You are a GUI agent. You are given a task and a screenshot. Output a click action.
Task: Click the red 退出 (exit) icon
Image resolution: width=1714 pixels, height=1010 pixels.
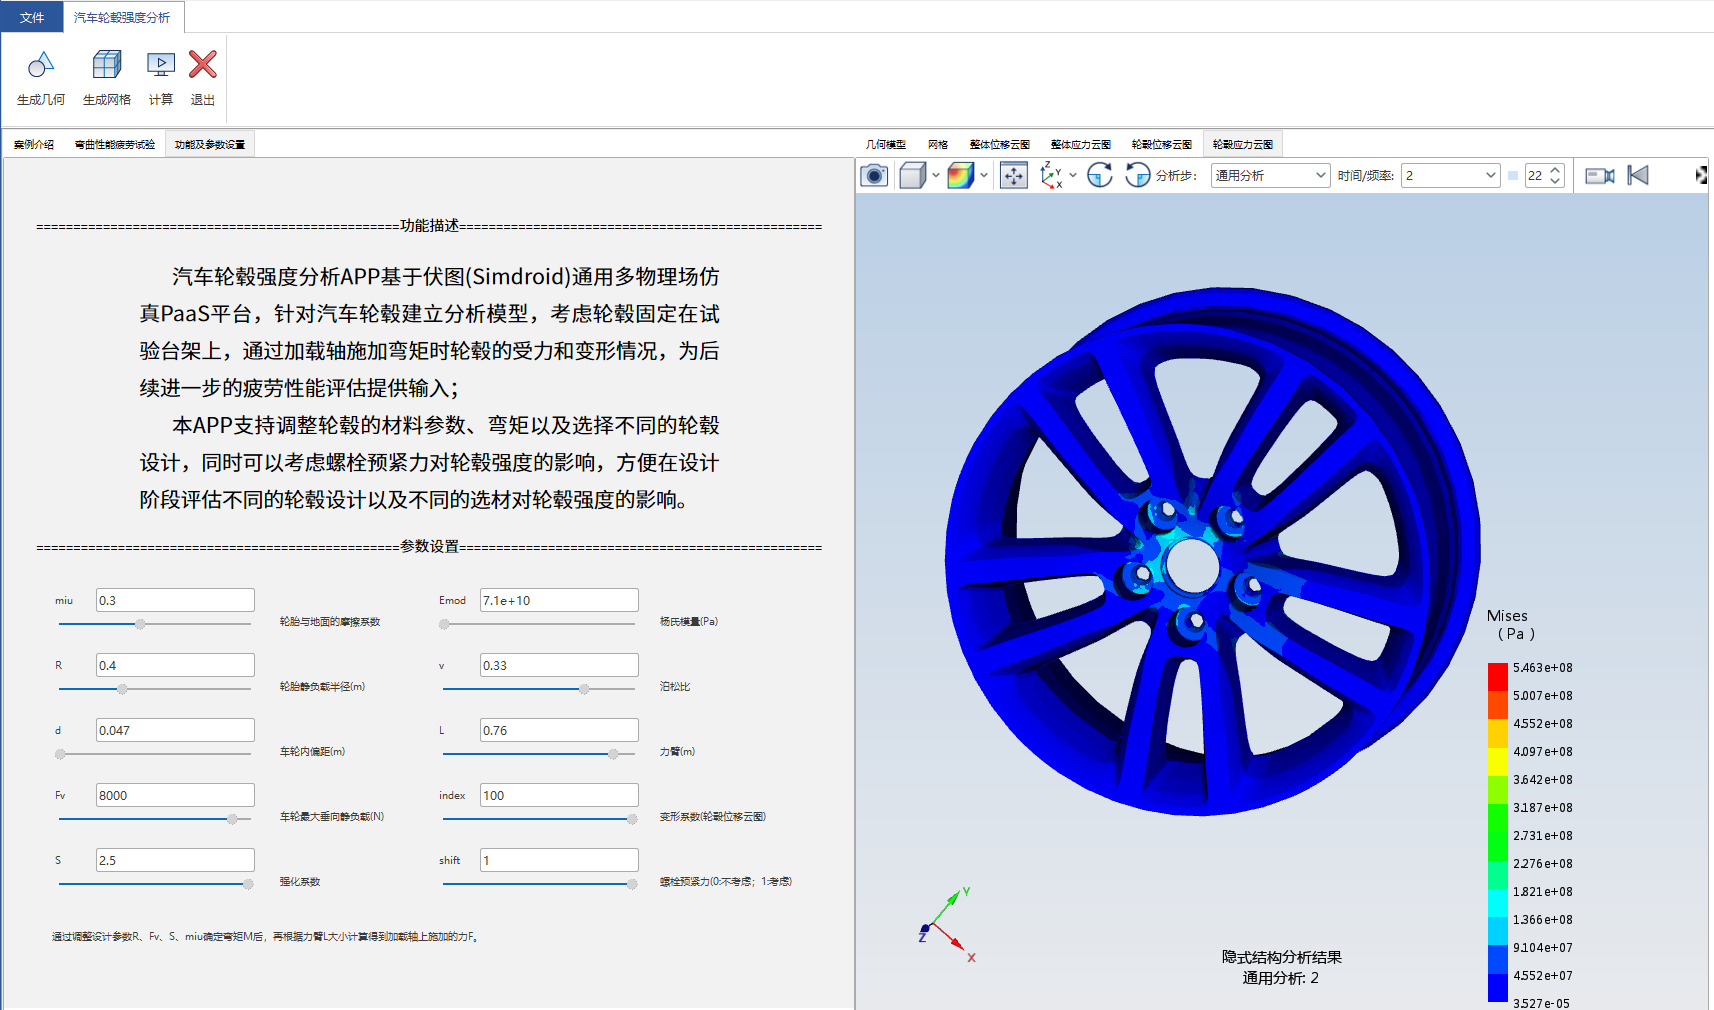[x=202, y=65]
